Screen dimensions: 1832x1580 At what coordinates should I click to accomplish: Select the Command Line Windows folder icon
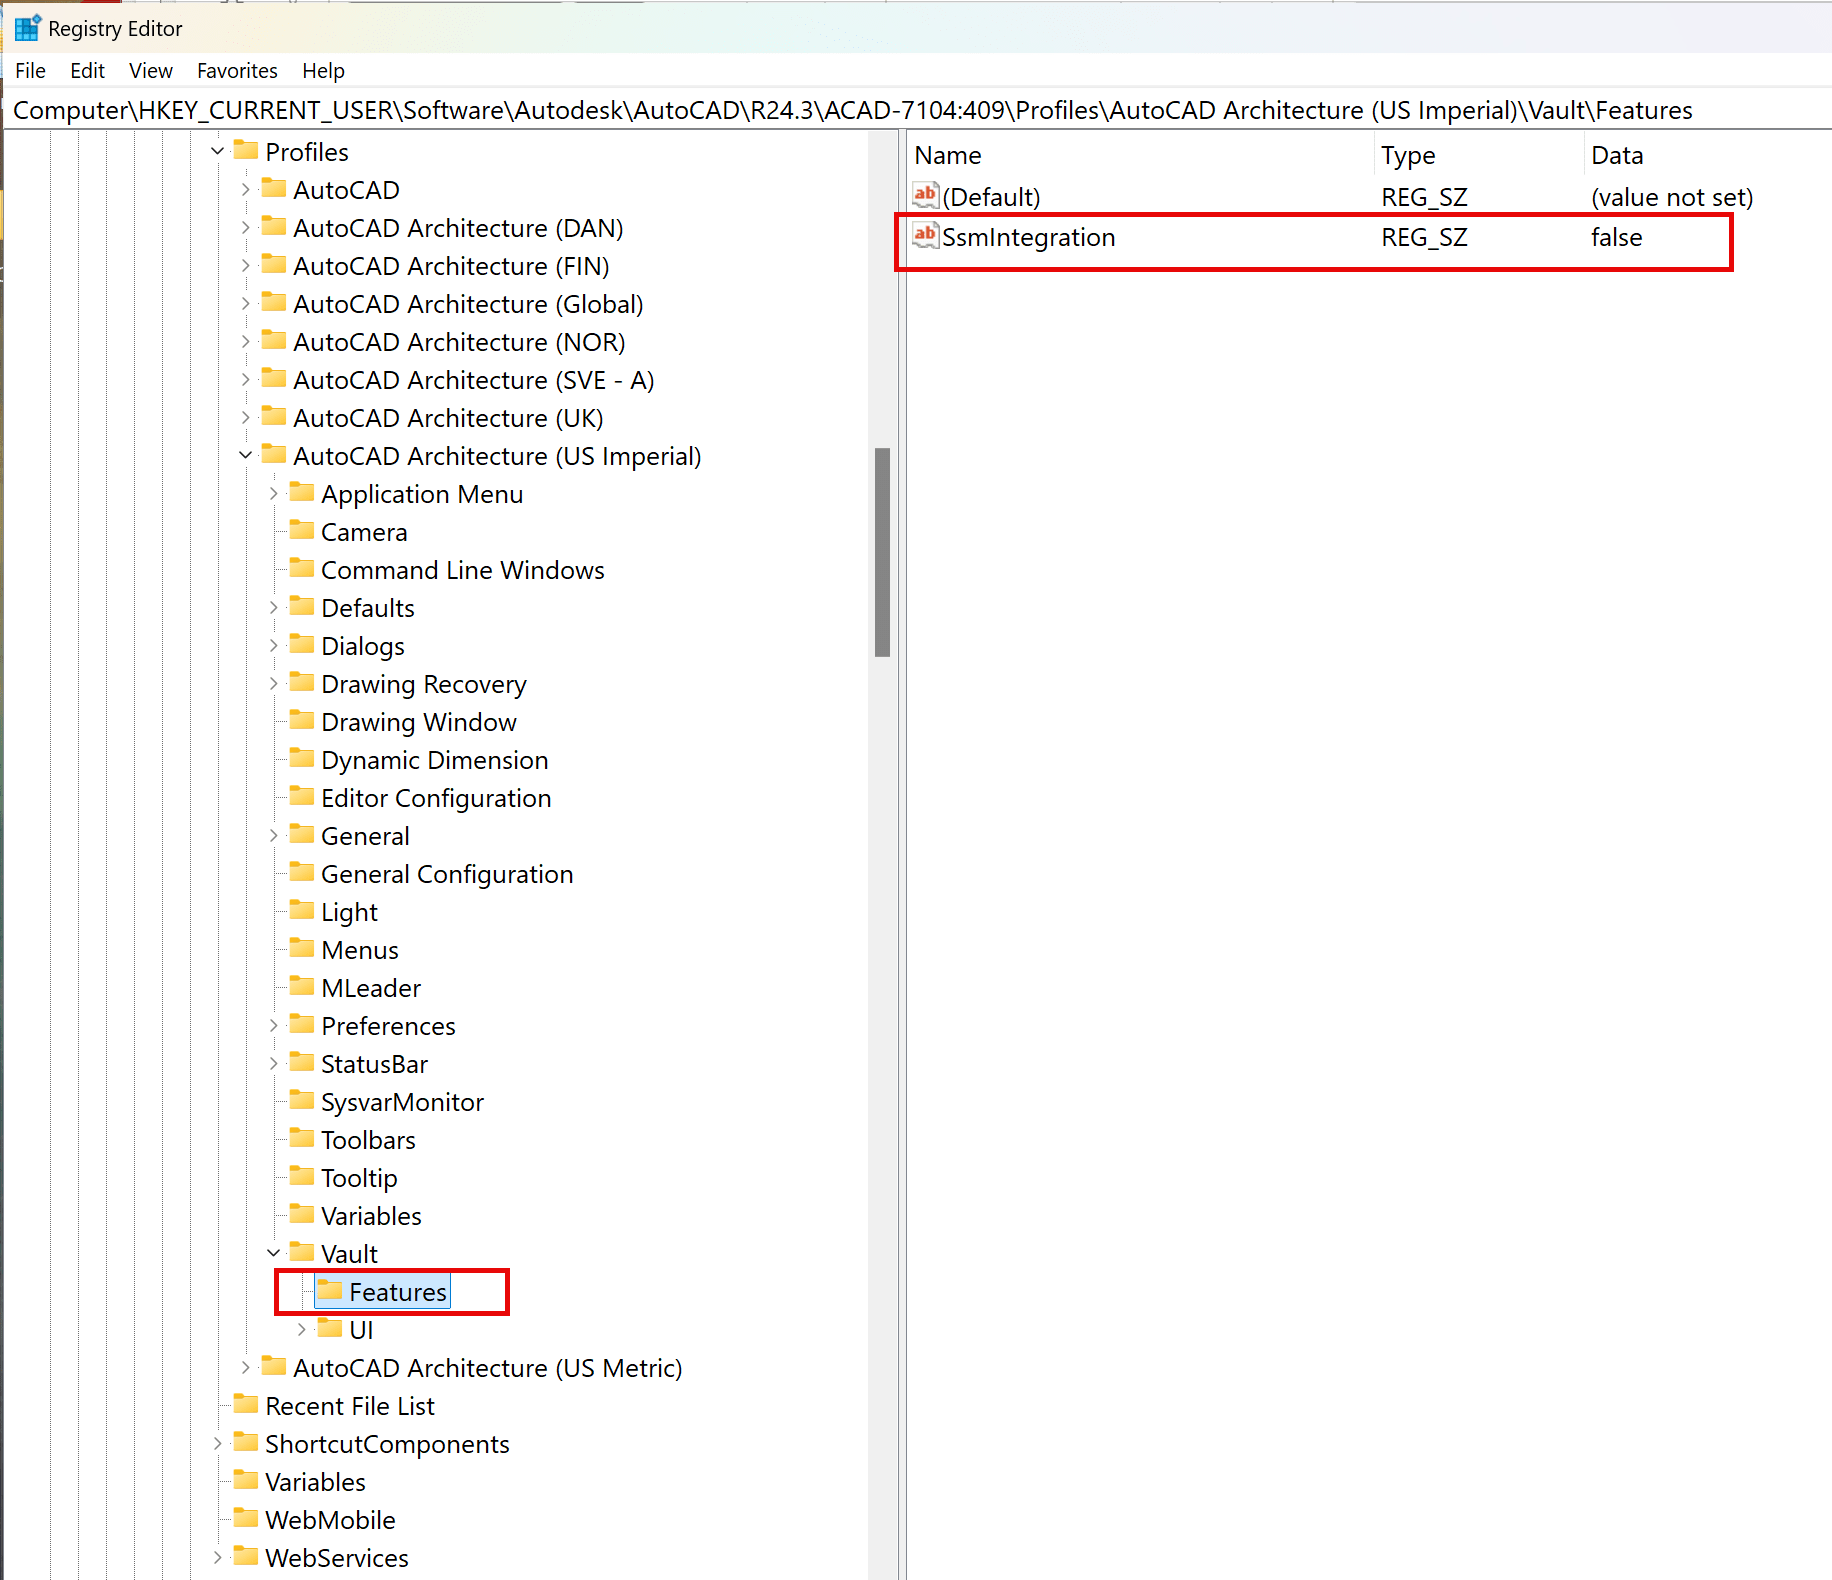click(302, 568)
